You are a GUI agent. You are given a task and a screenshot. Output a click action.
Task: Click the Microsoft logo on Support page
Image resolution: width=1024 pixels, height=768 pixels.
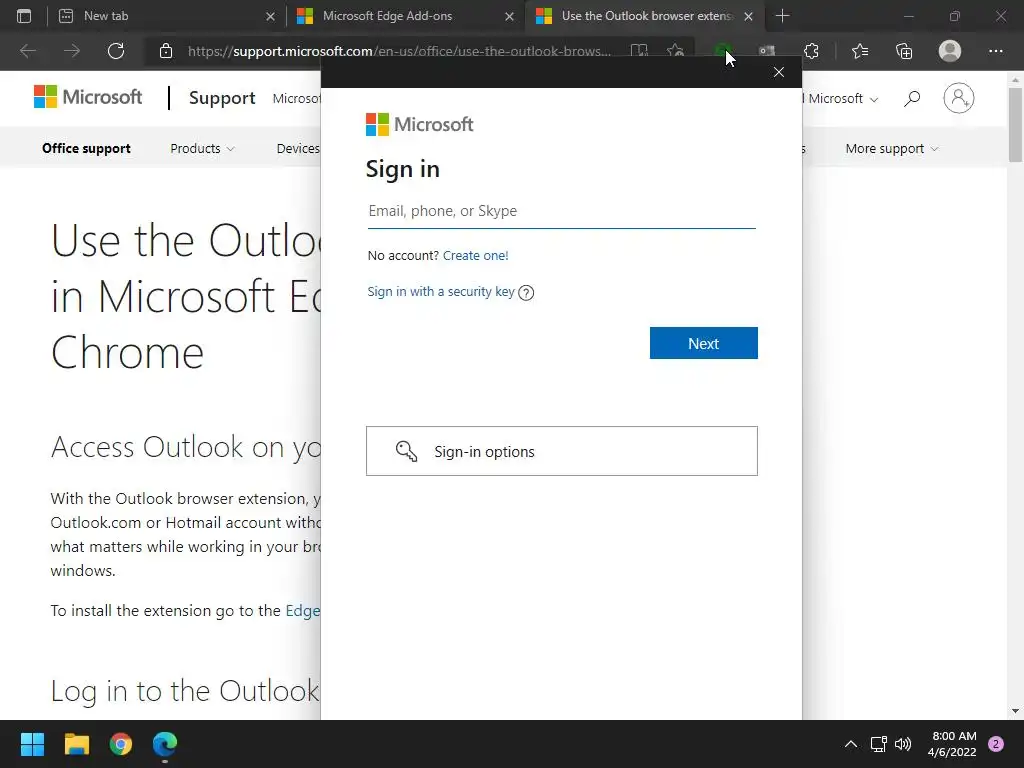[88, 97]
